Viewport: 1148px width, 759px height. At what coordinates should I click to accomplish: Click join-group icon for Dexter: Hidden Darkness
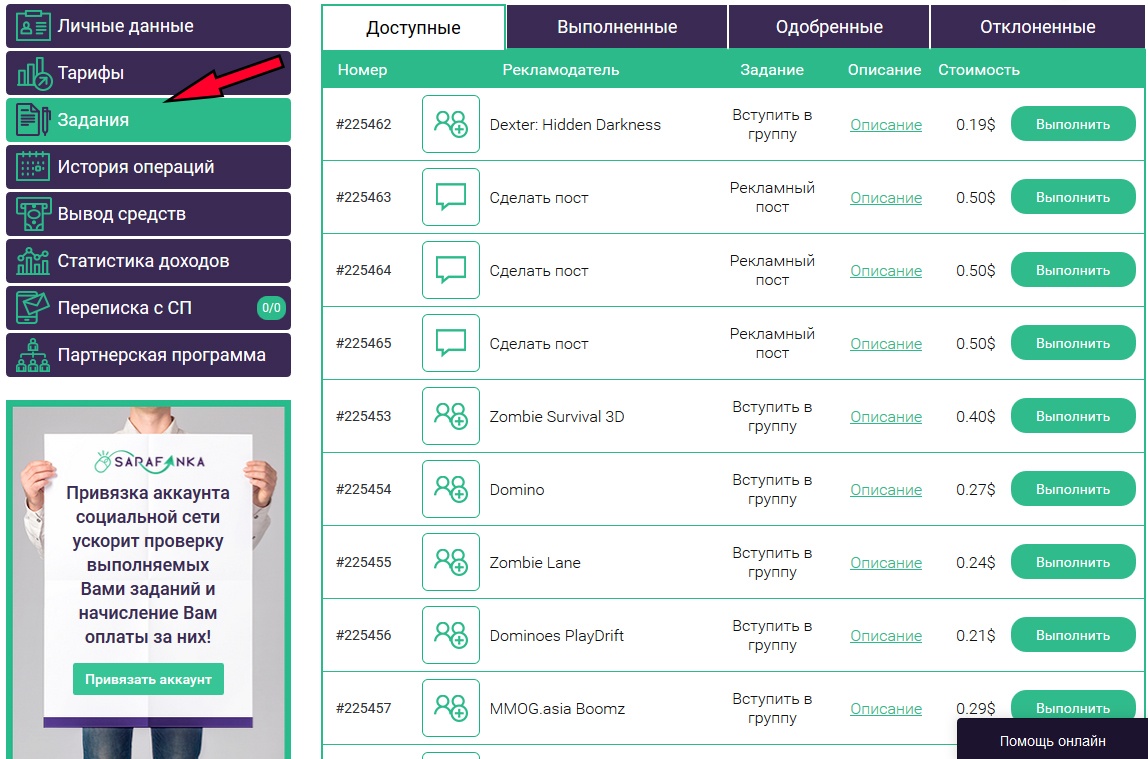451,124
